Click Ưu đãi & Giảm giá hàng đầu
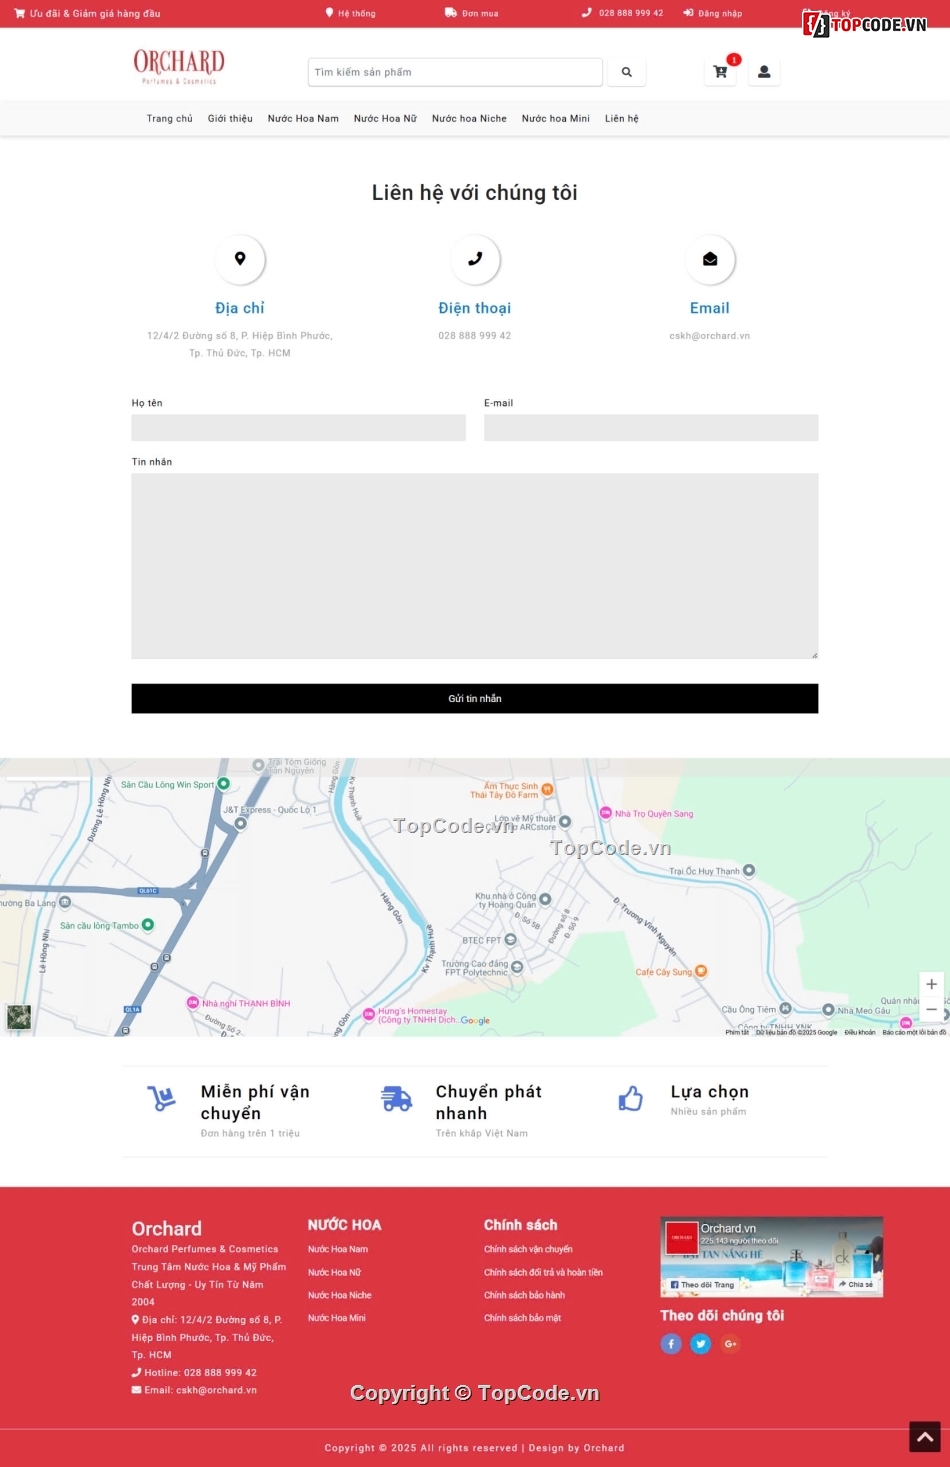Viewport: 950px width, 1467px height. pos(87,13)
